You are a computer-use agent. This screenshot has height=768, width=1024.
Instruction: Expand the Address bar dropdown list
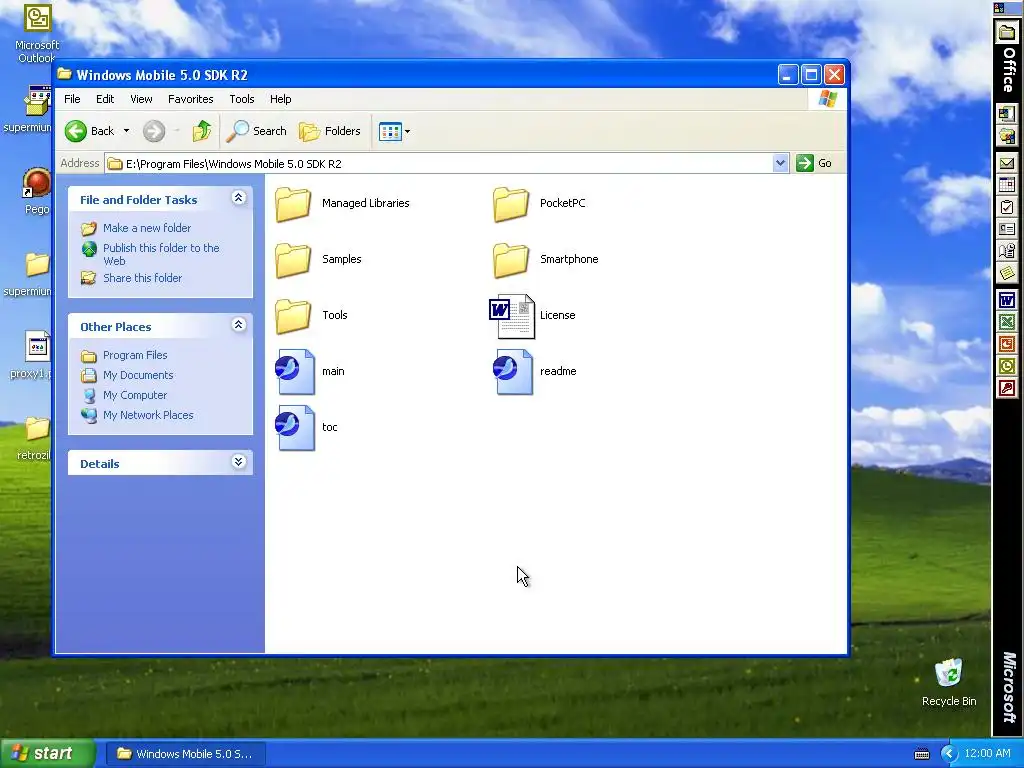point(780,163)
